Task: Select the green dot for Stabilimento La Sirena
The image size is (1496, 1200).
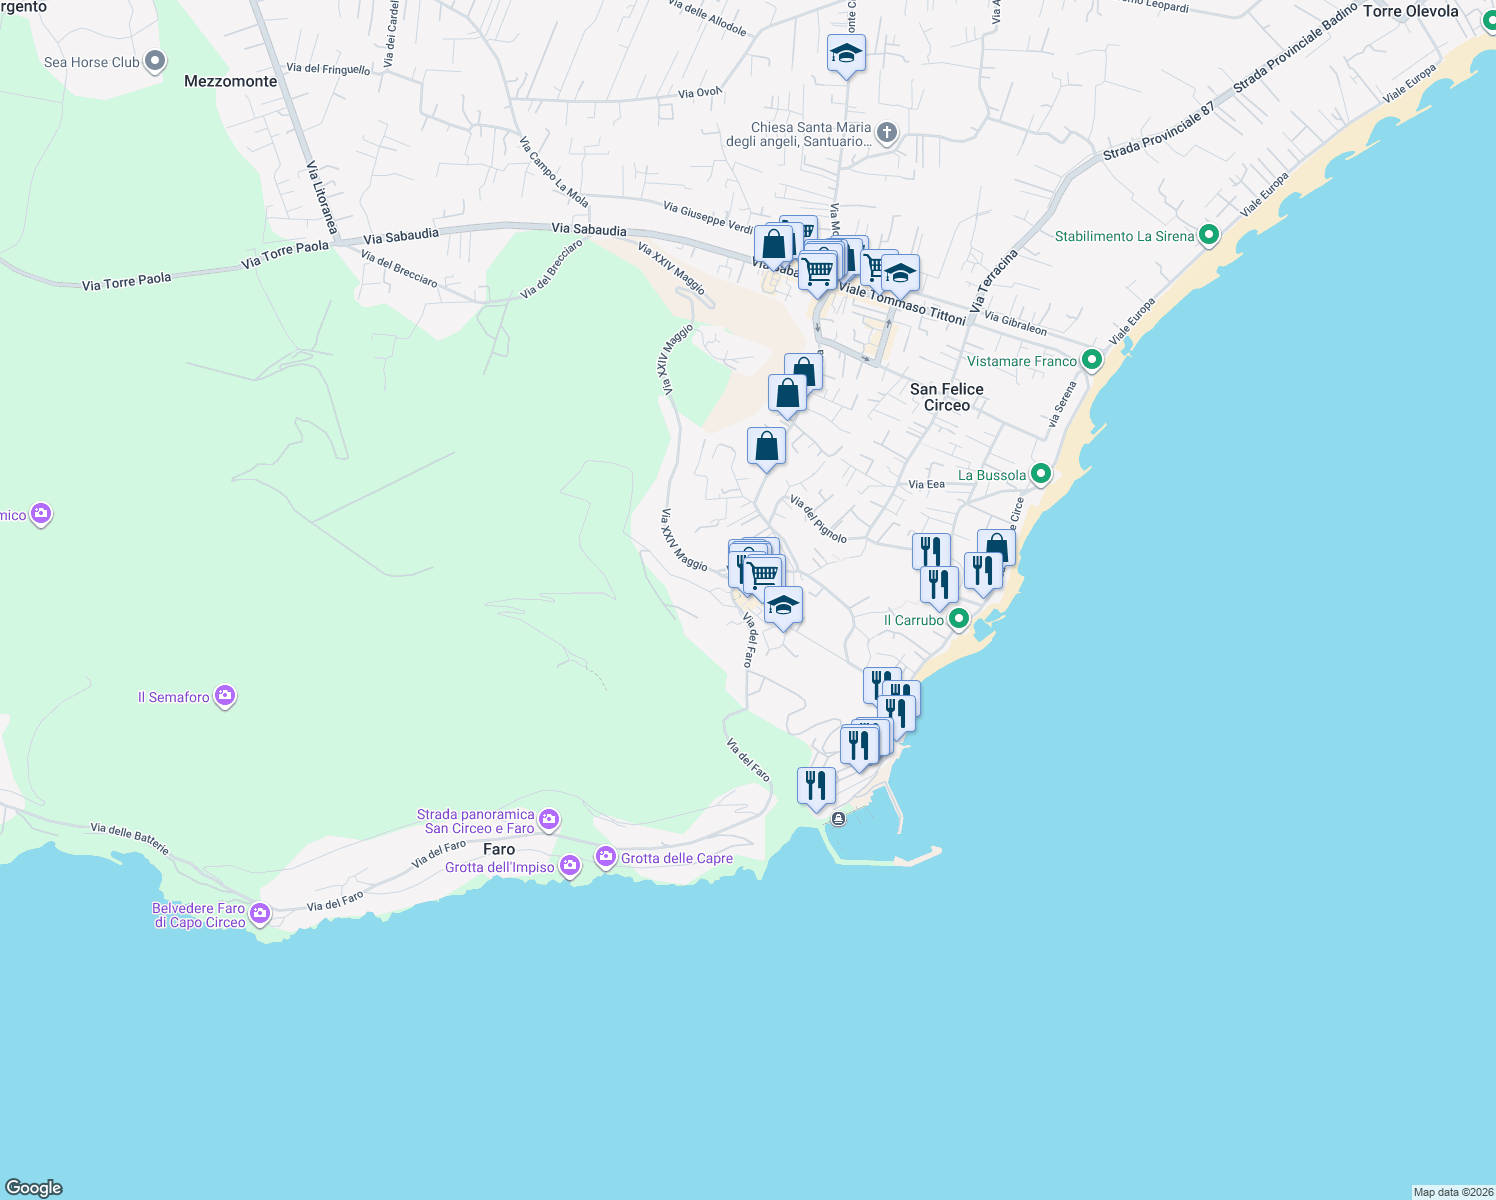Action: pyautogui.click(x=1208, y=235)
